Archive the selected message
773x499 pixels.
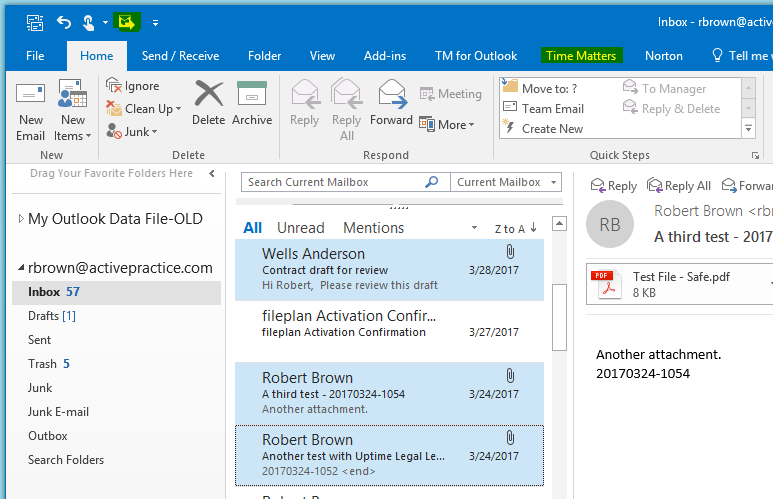tap(252, 103)
